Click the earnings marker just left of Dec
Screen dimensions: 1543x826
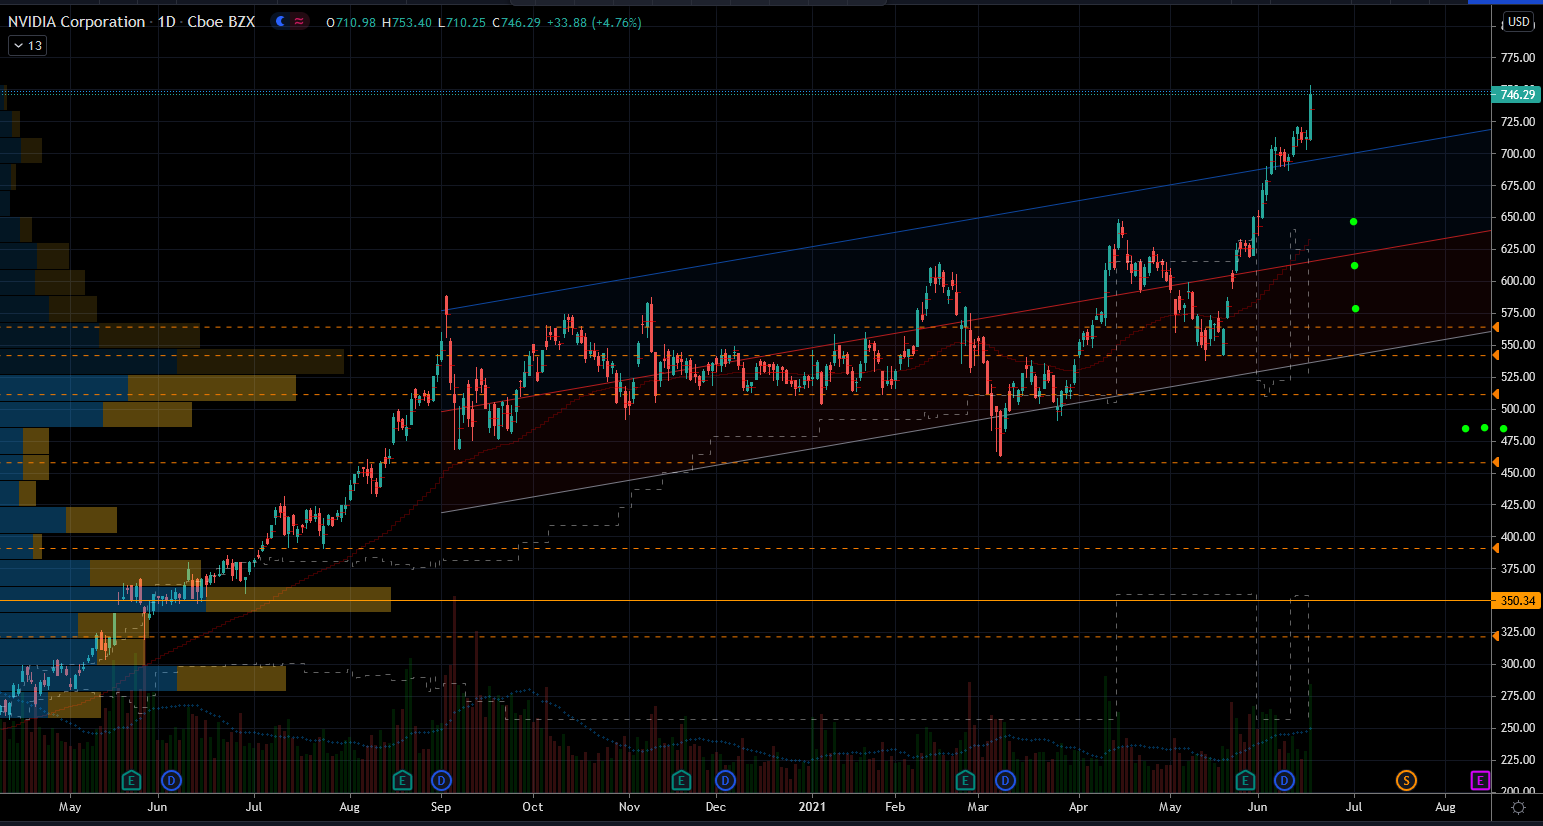pyautogui.click(x=681, y=780)
